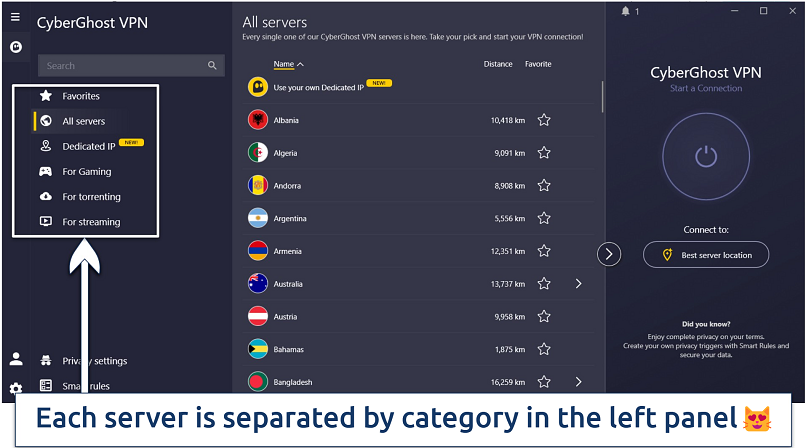Open the hamburger menu
Viewport: 806px width, 448px height.
point(15,17)
